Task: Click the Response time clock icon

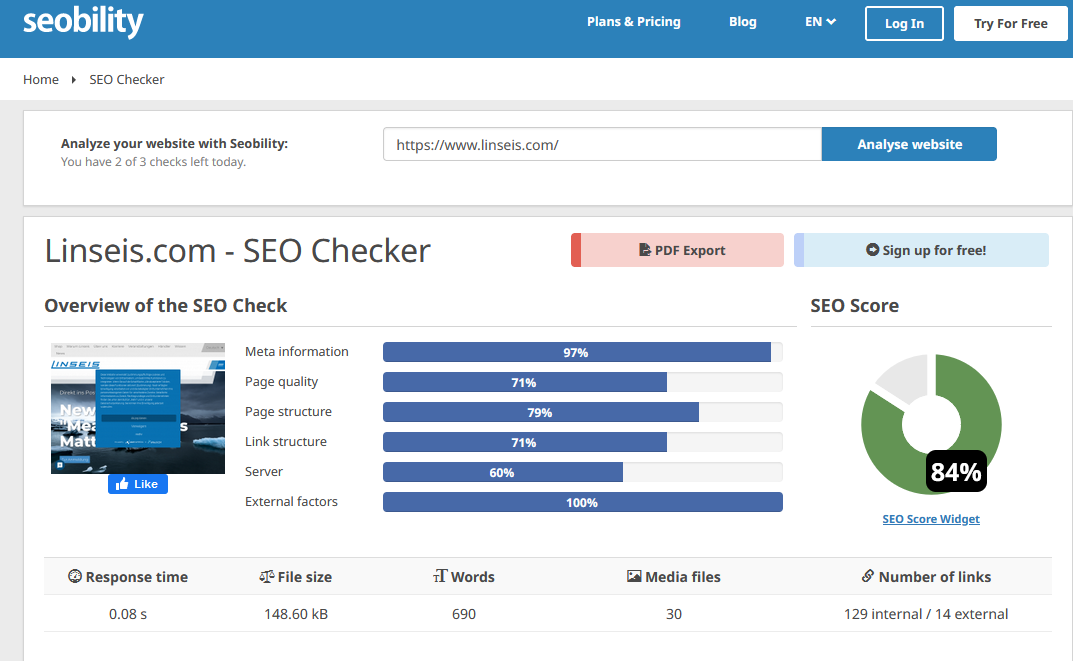Action: (75, 576)
